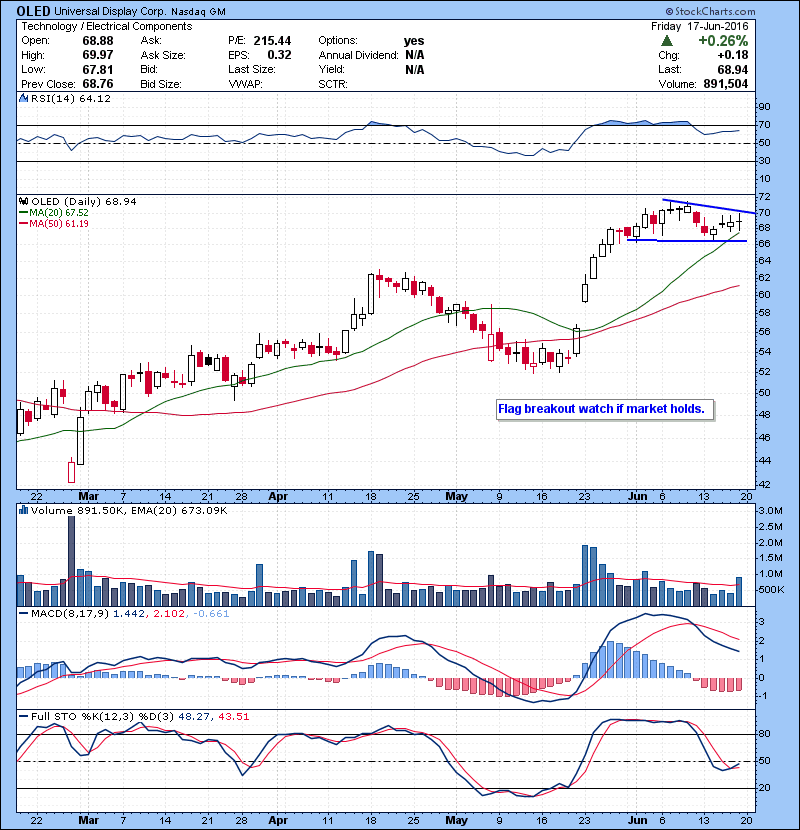The image size is (800, 830).
Task: Click the Annual Dividend N/A value
Action: coord(415,55)
